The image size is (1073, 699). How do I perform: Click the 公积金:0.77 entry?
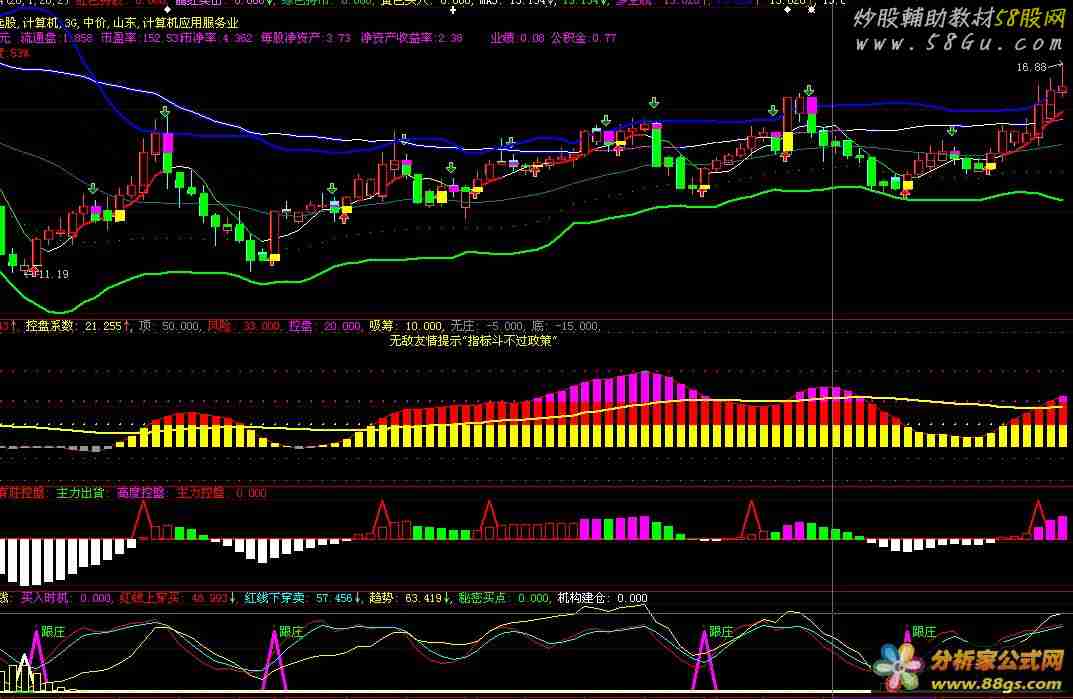pos(583,38)
